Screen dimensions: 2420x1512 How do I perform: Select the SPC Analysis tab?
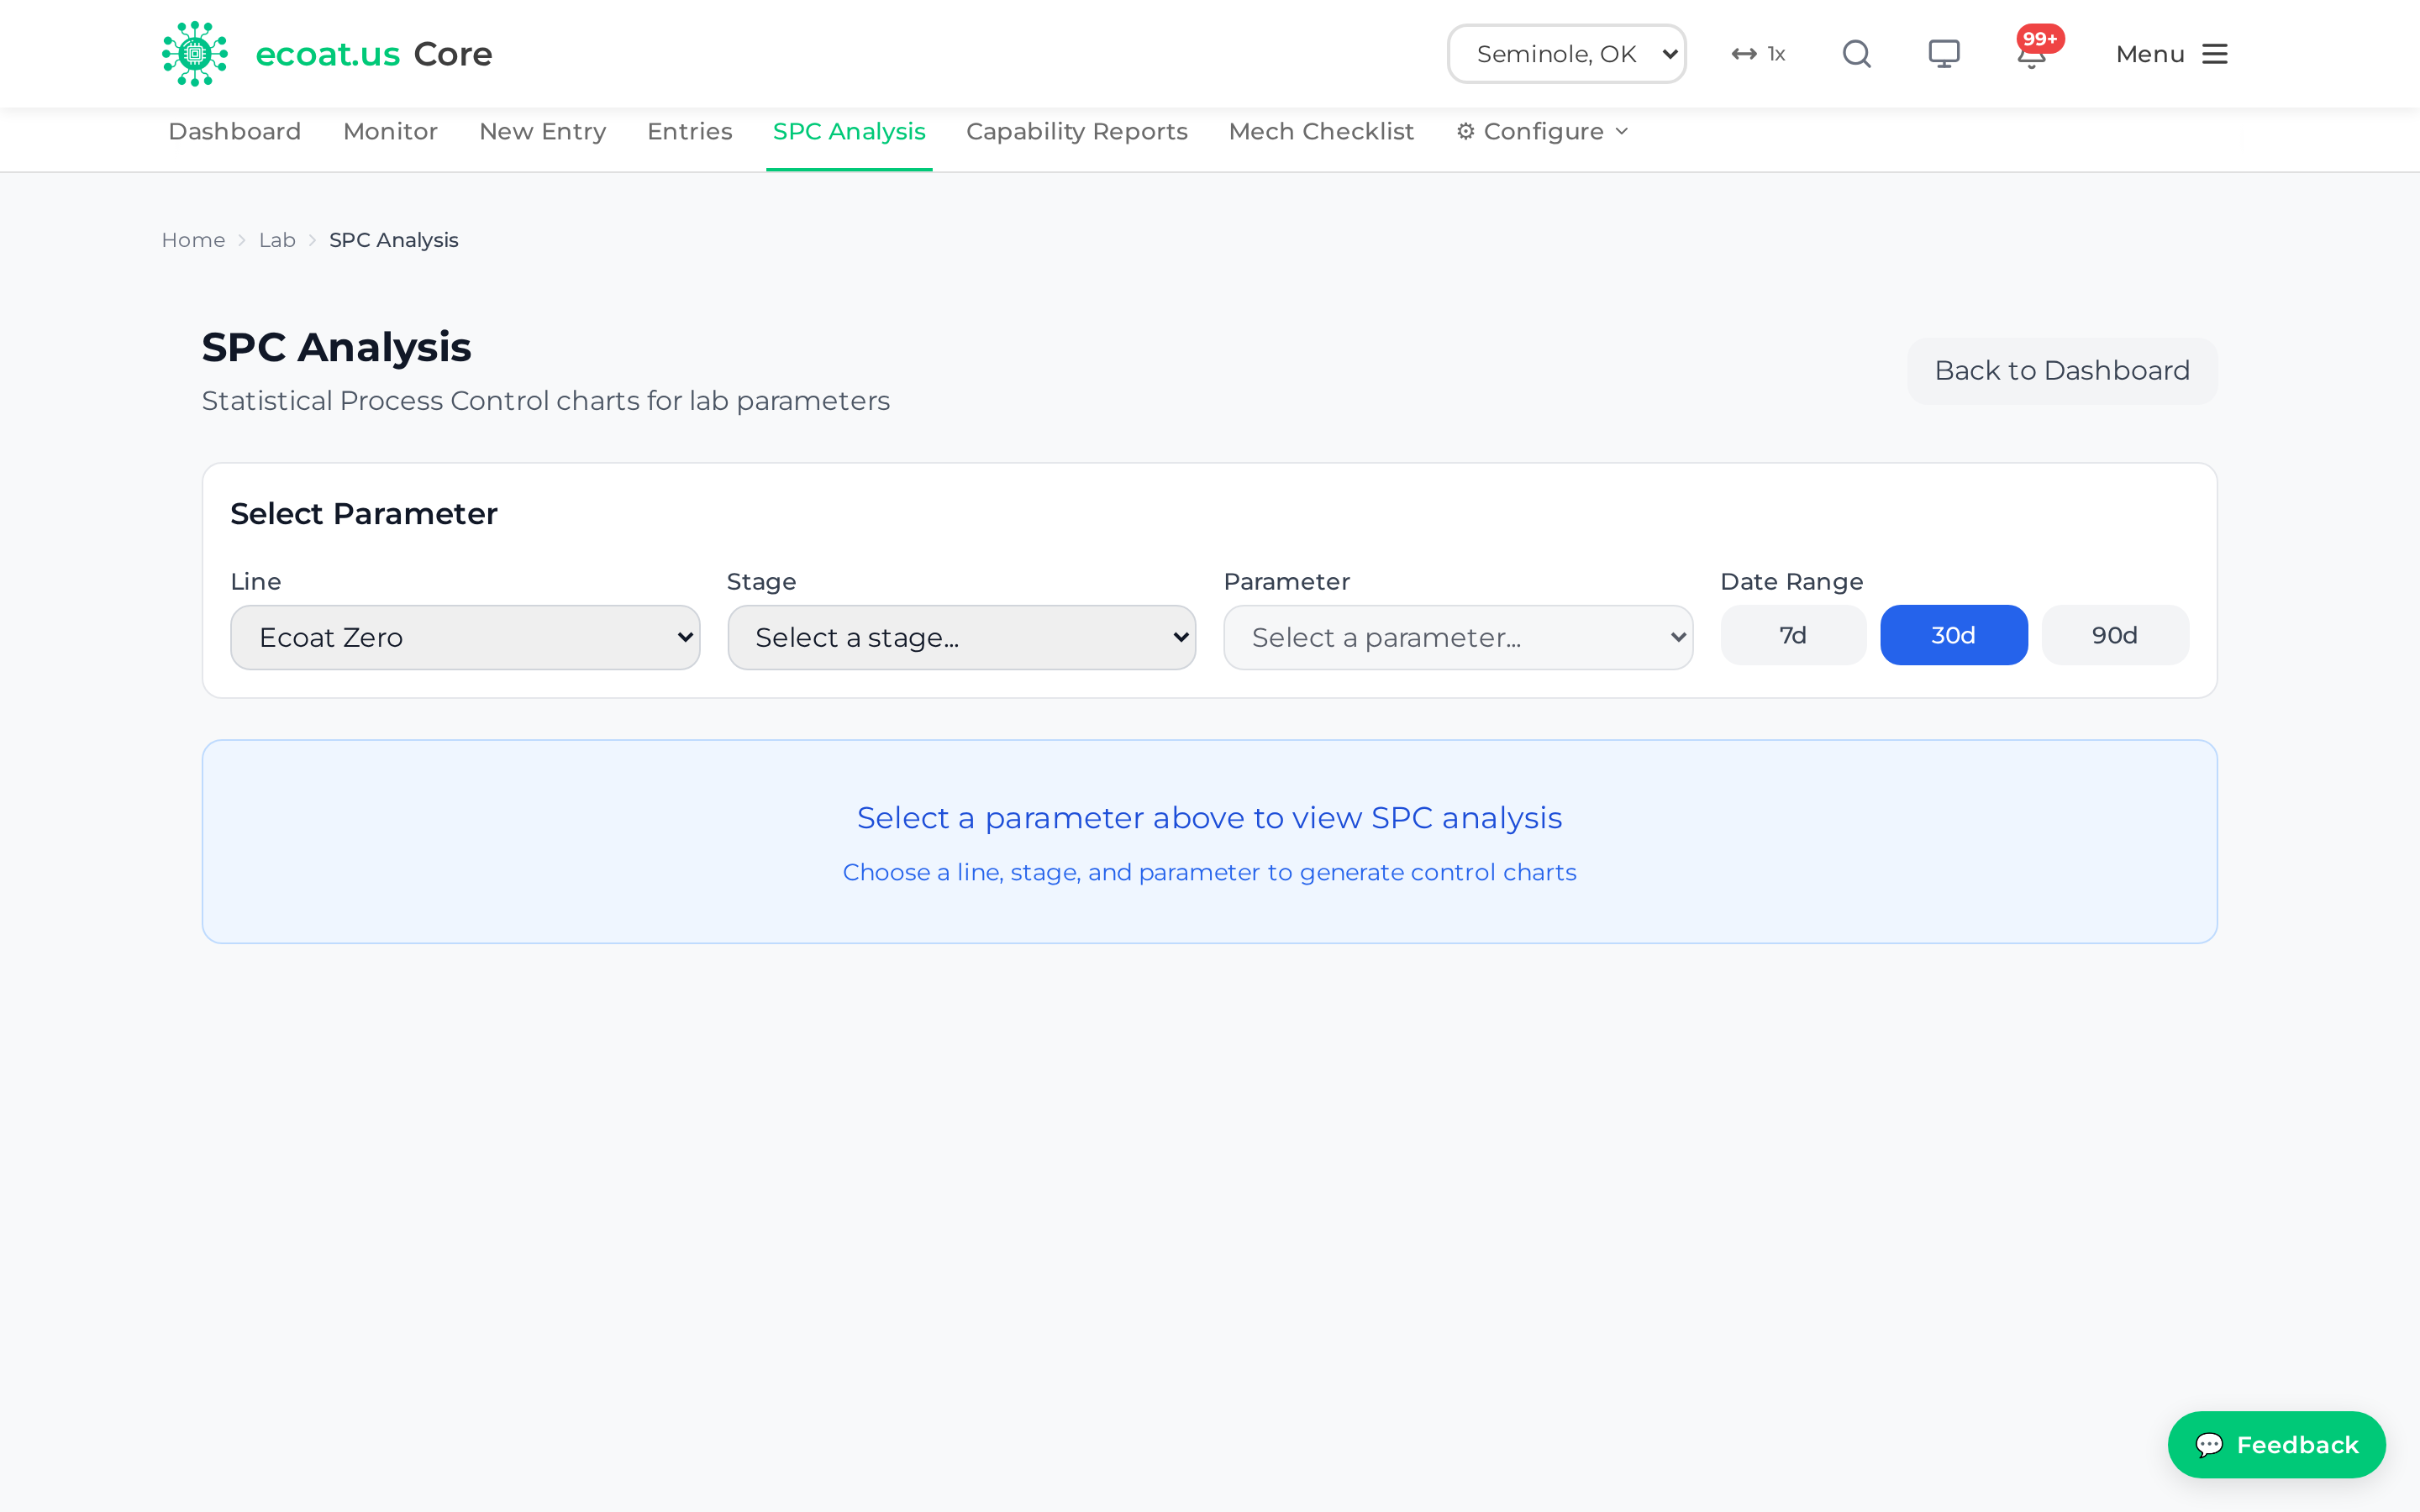(x=849, y=132)
